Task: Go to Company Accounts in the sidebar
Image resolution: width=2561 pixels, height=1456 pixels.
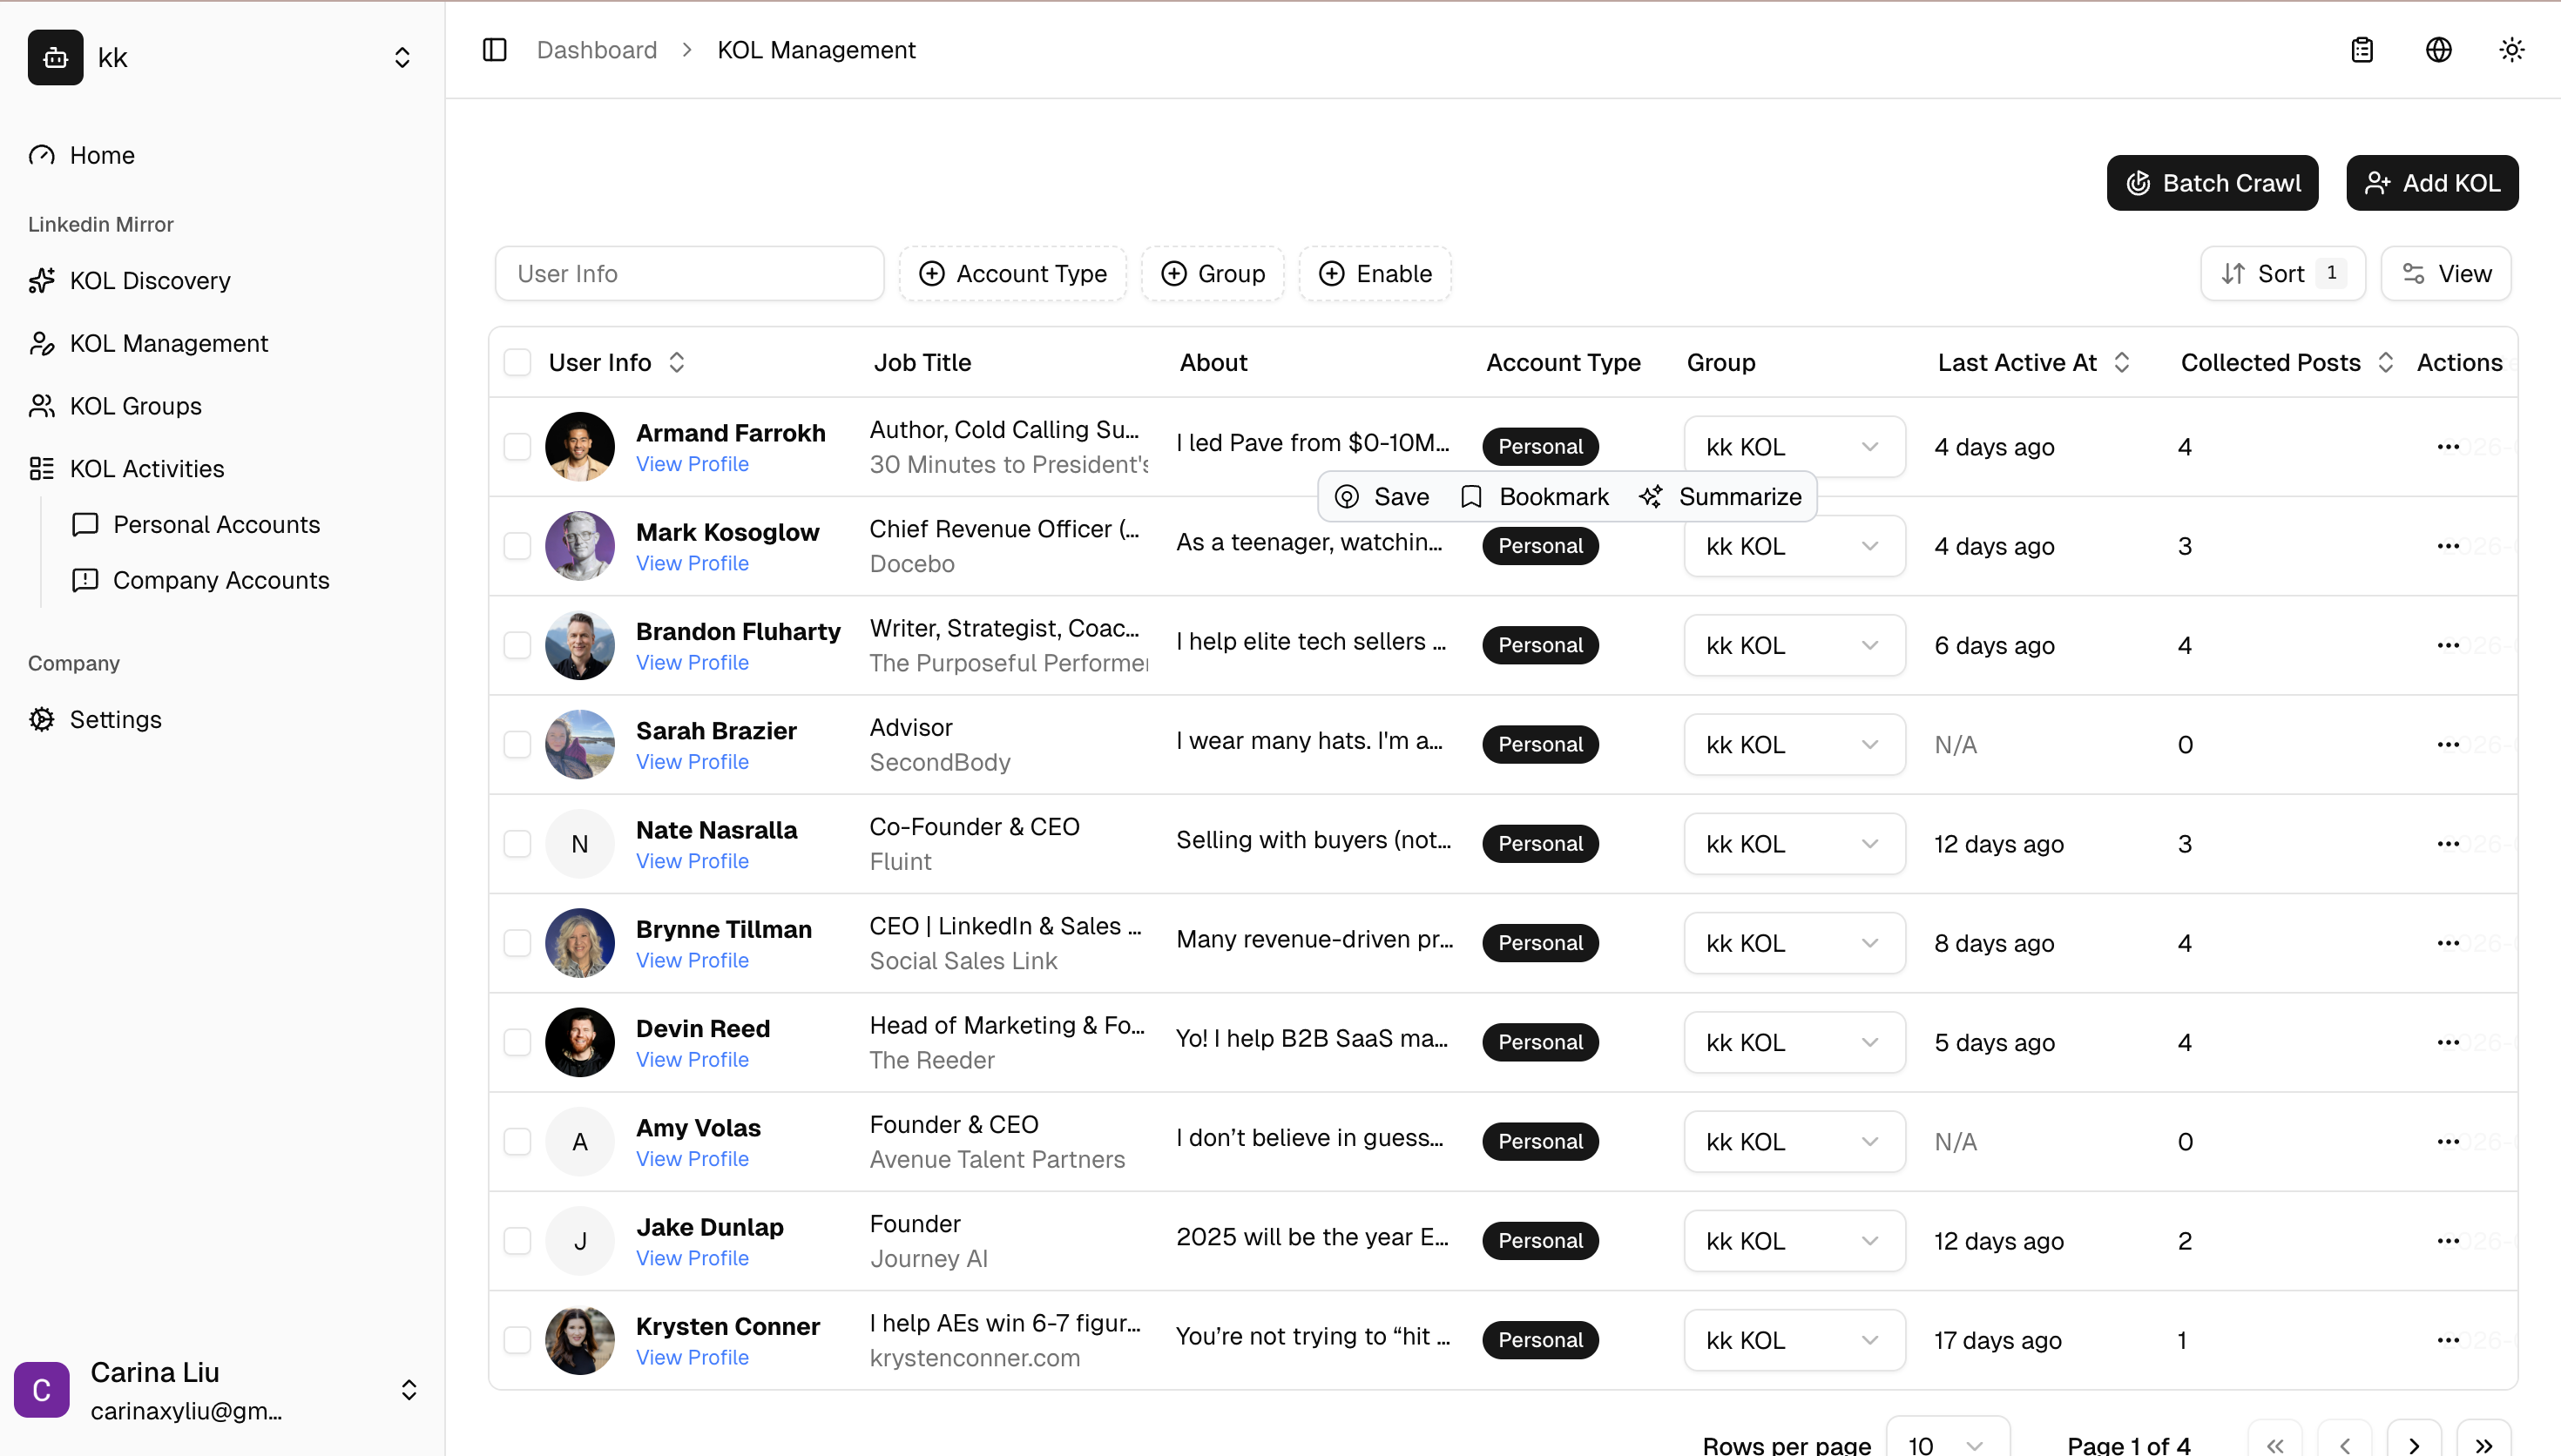Action: (x=220, y=580)
